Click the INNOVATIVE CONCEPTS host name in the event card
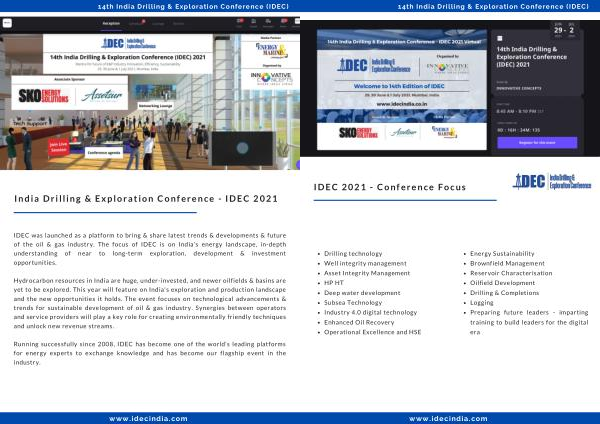 point(519,88)
